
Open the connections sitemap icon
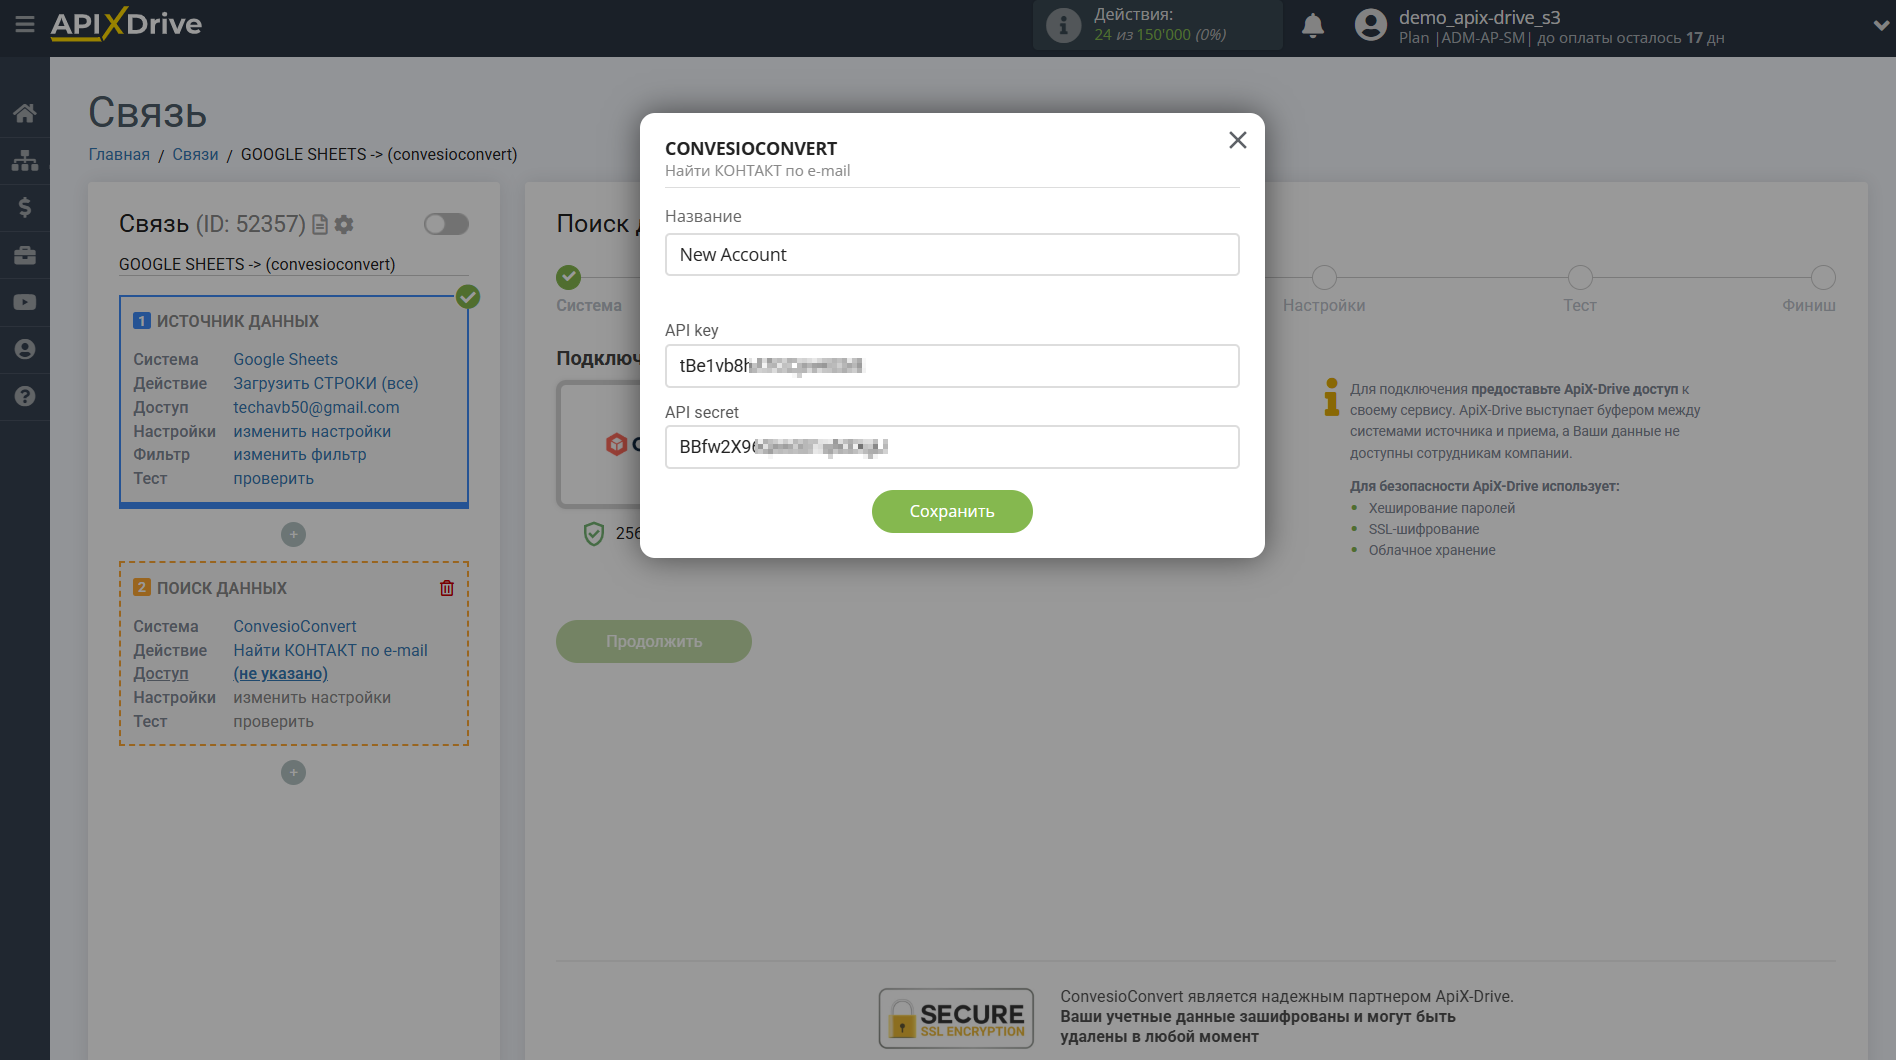pyautogui.click(x=25, y=160)
